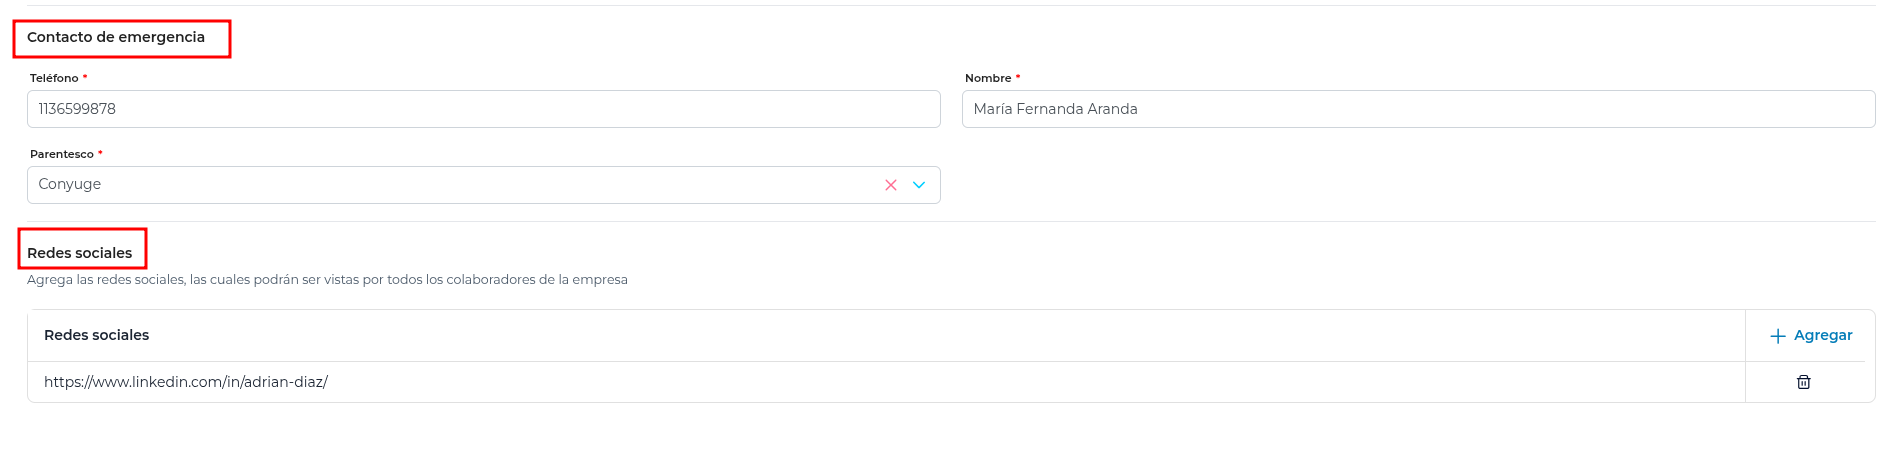1898x467 pixels.
Task: Click the Redes sociales section title
Action: click(x=80, y=253)
